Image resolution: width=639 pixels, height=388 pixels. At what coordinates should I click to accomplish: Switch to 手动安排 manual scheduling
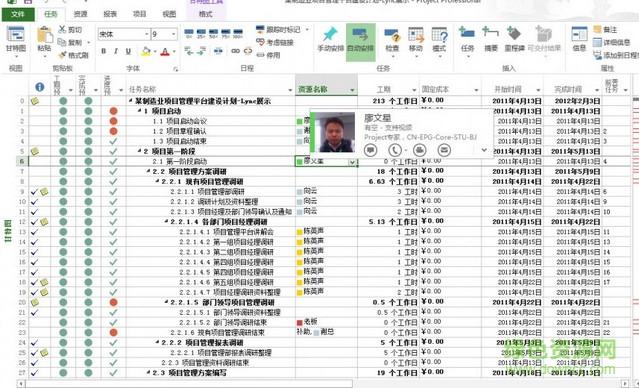click(330, 40)
